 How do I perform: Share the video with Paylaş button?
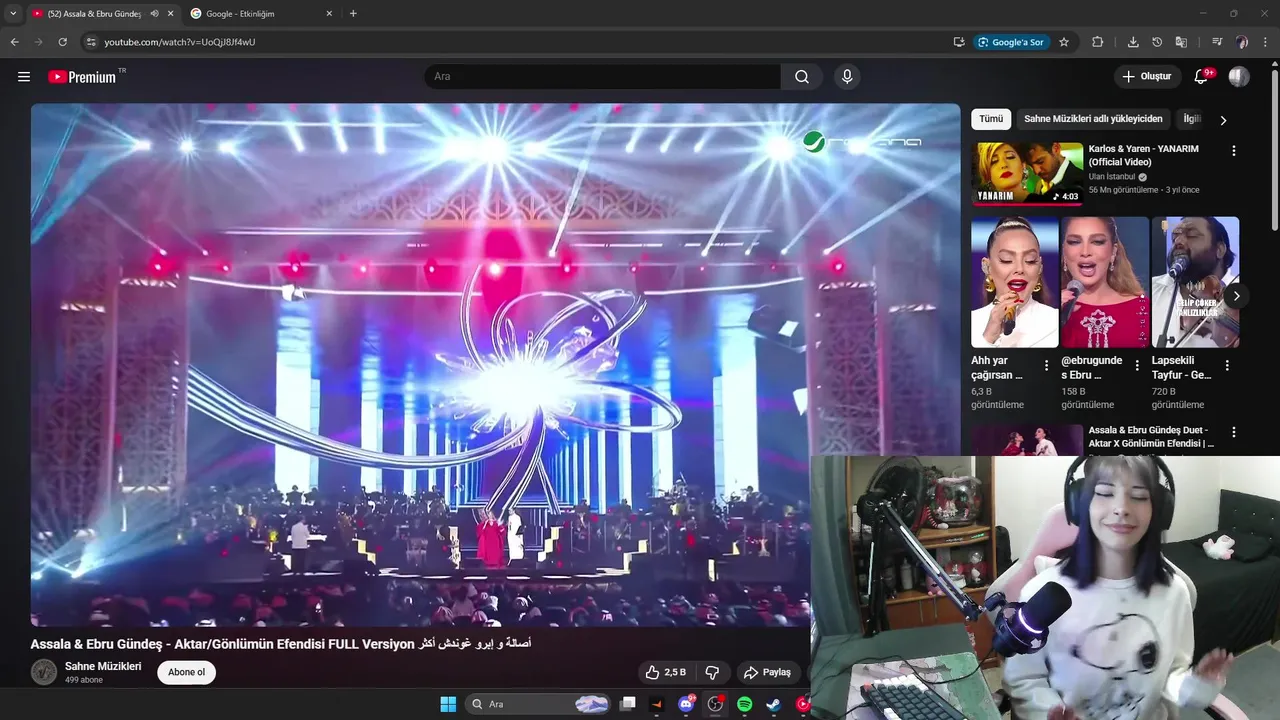click(x=767, y=672)
